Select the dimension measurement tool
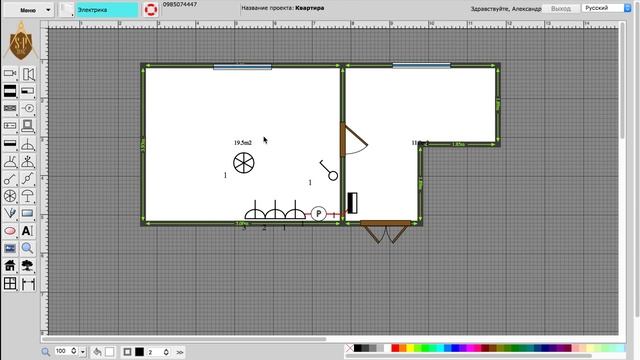The width and height of the screenshot is (640, 360). pyautogui.click(x=28, y=283)
